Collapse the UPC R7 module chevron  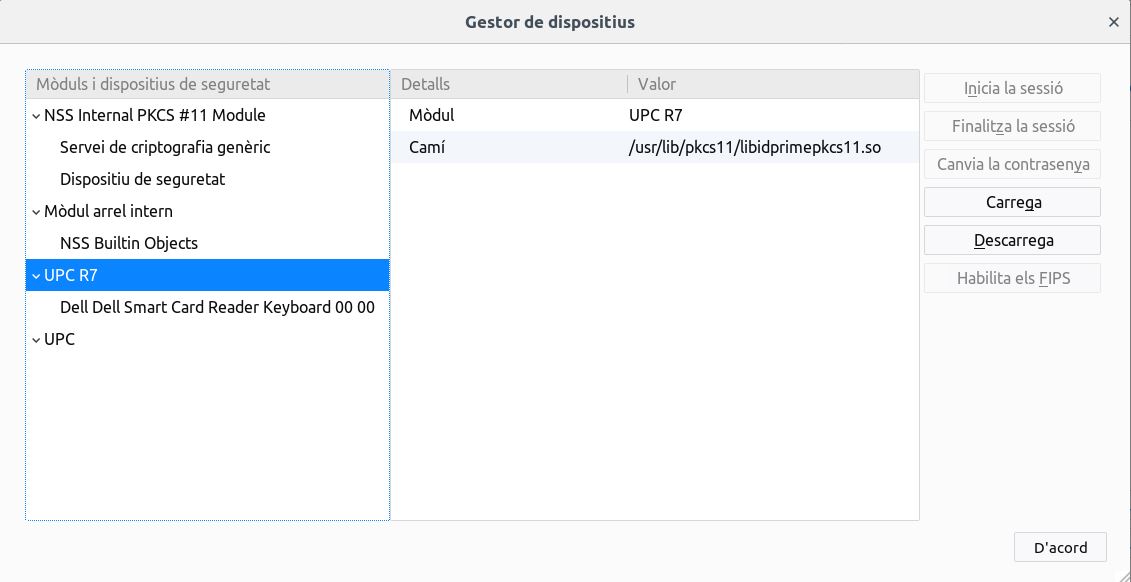[x=36, y=276]
